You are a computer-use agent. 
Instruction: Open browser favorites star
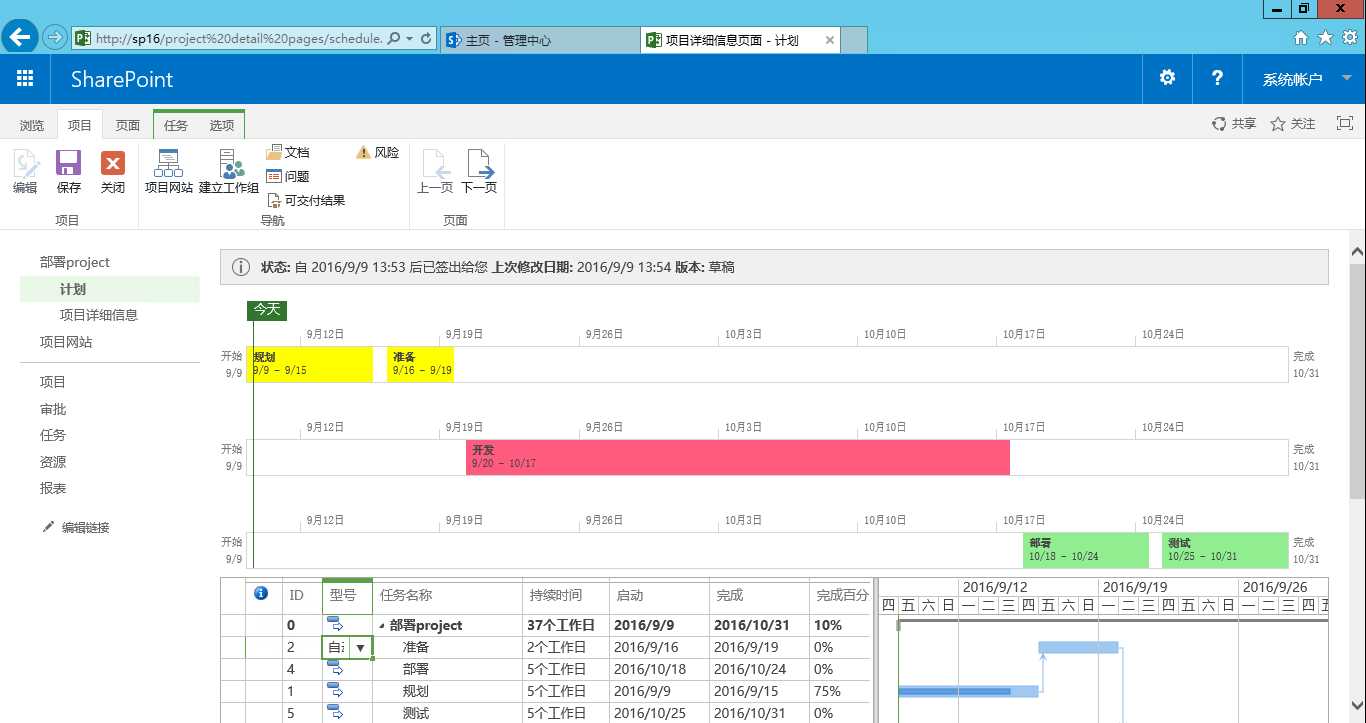coord(1325,38)
